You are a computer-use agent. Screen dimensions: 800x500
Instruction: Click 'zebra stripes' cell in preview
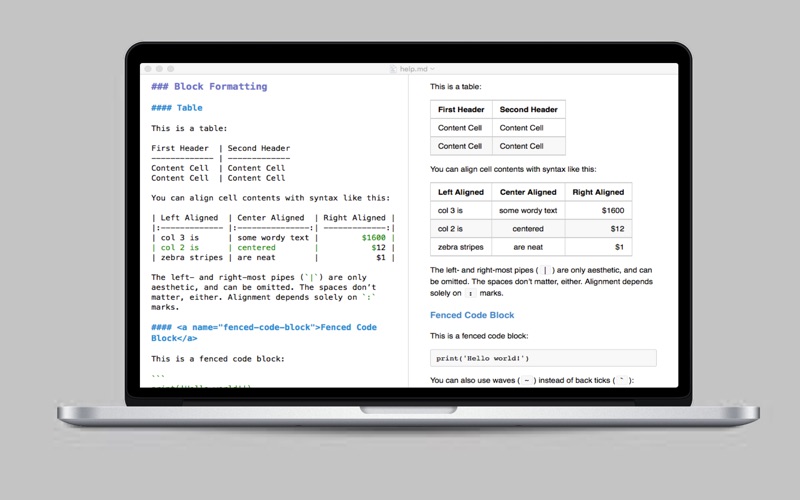(x=461, y=247)
